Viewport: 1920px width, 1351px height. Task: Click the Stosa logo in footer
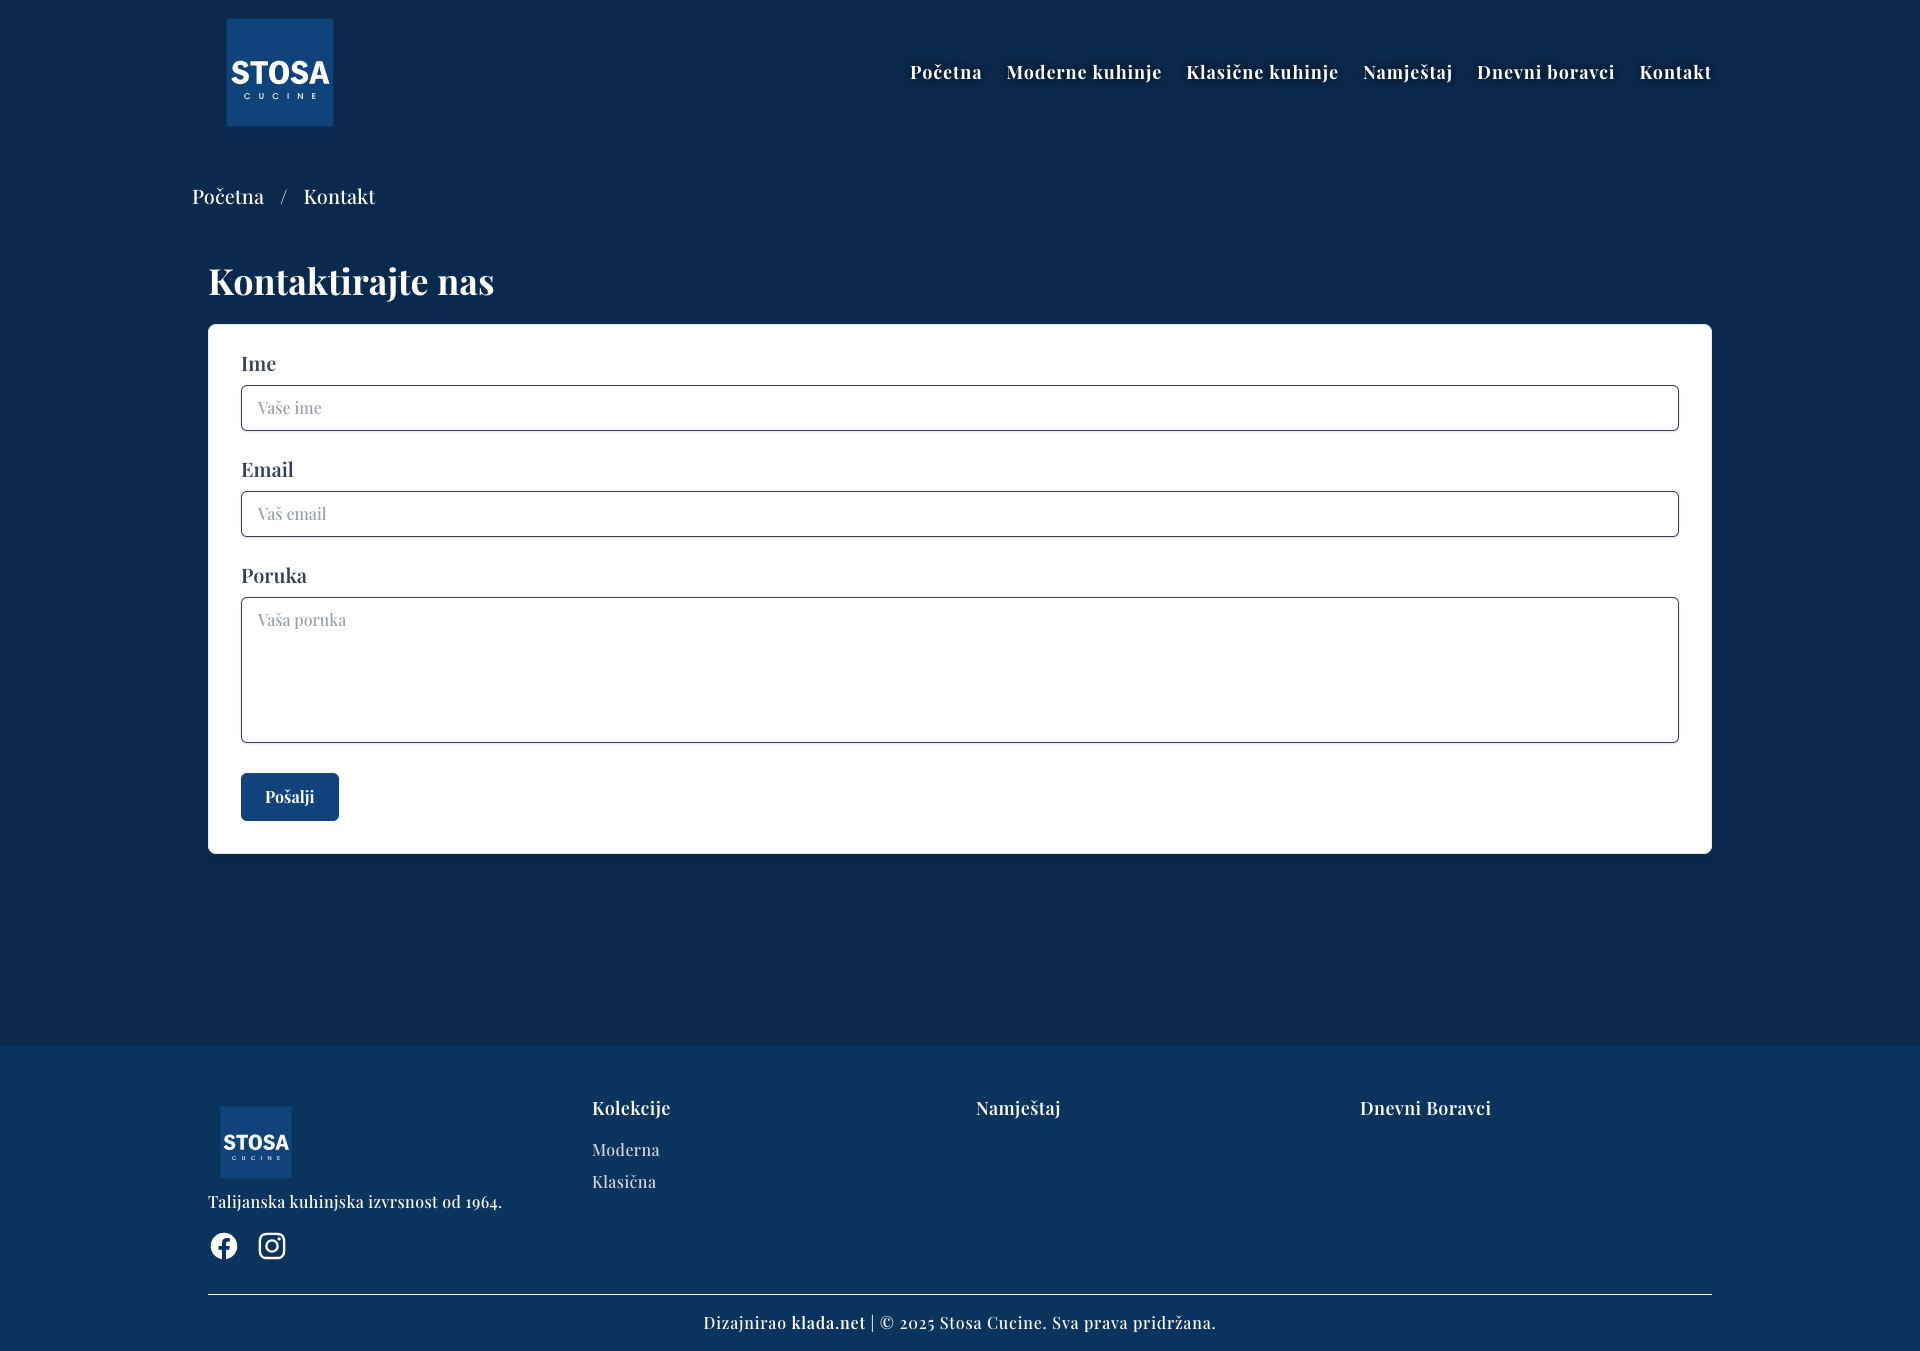click(256, 1142)
